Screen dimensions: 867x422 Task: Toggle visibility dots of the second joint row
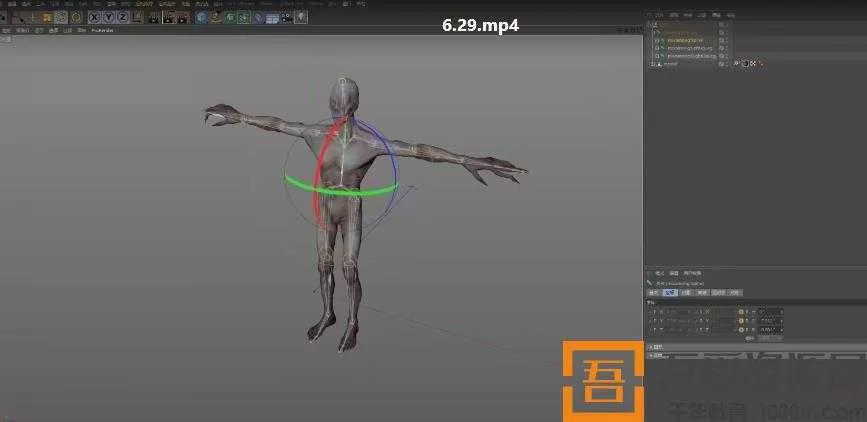720,47
